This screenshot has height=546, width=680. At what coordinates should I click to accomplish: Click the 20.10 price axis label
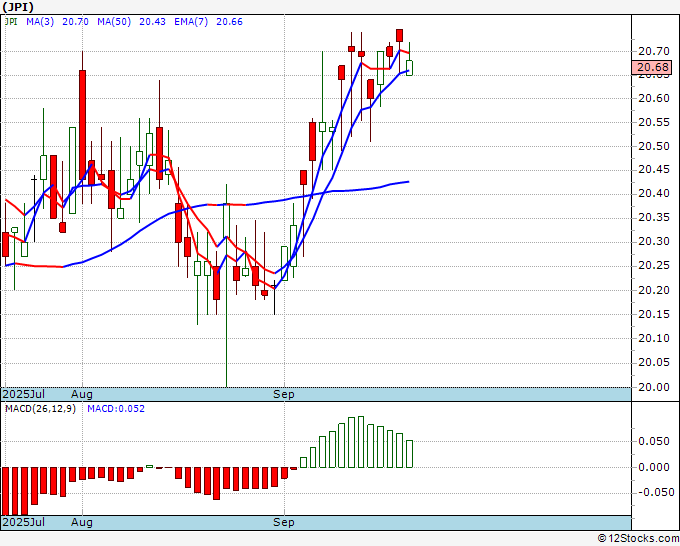click(654, 338)
